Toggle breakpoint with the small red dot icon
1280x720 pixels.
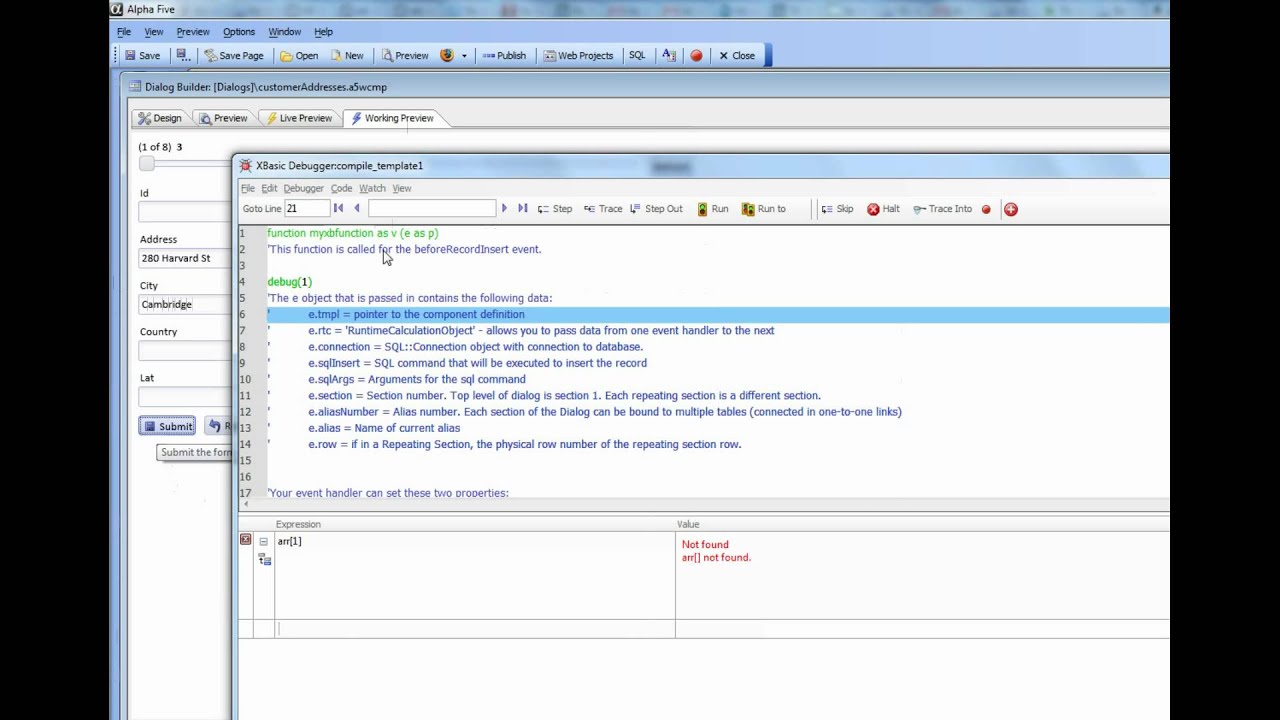[x=986, y=209]
